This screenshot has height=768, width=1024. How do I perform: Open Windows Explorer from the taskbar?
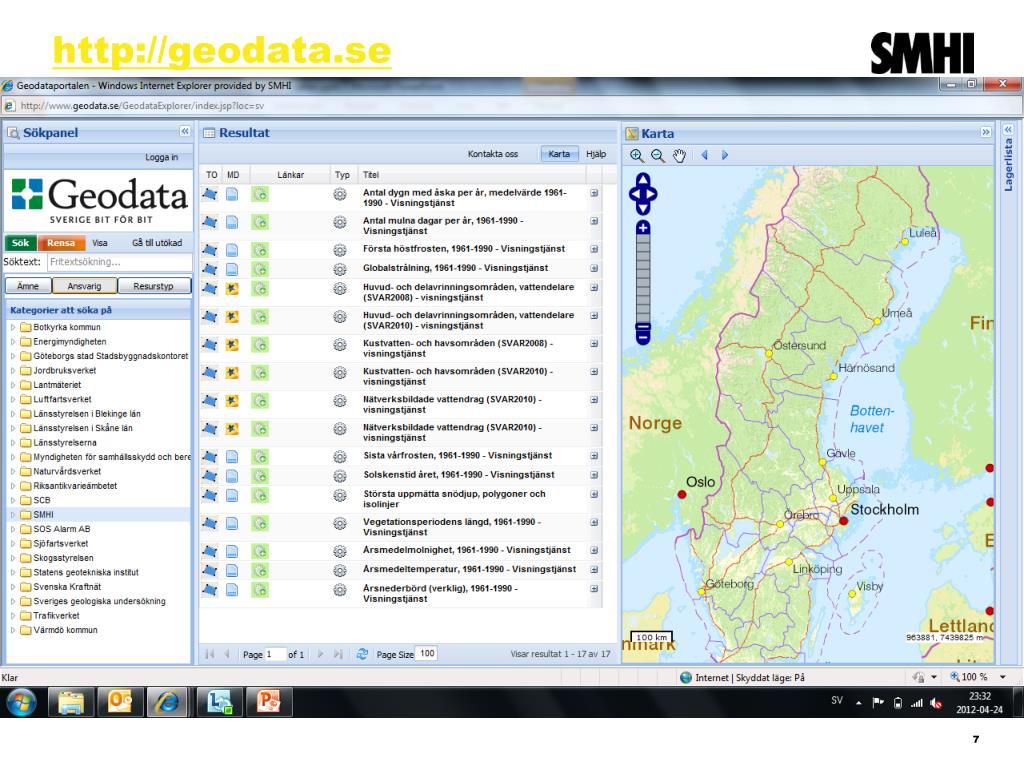coord(71,702)
